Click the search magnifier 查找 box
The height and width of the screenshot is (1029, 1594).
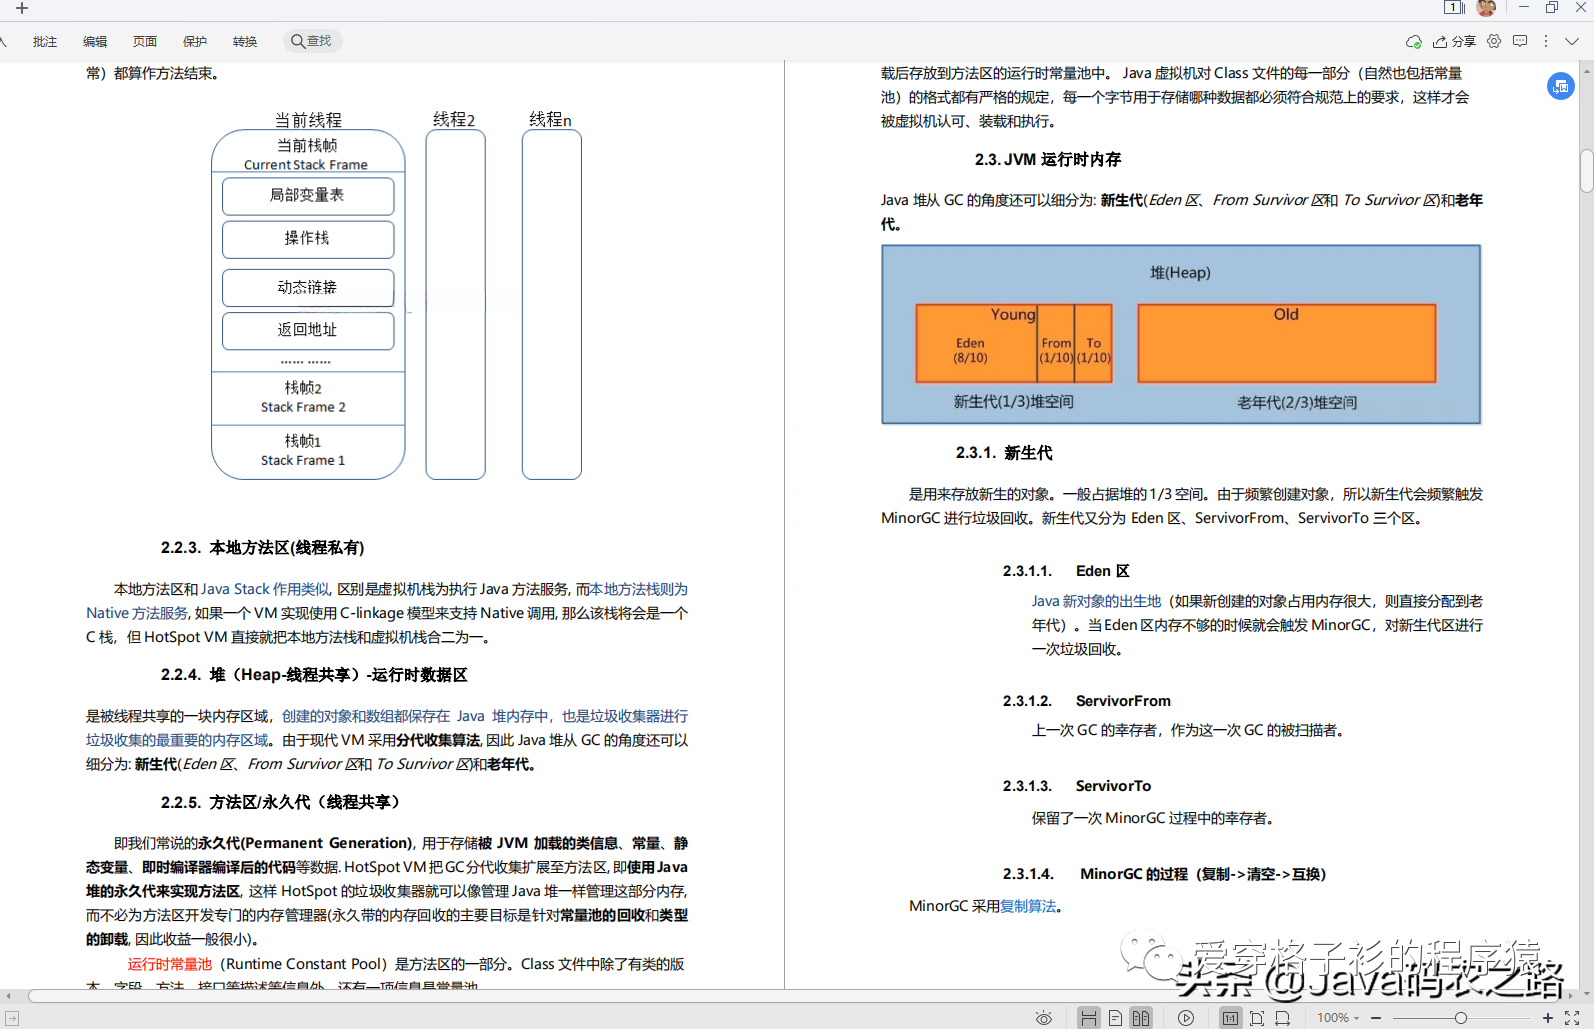point(312,41)
